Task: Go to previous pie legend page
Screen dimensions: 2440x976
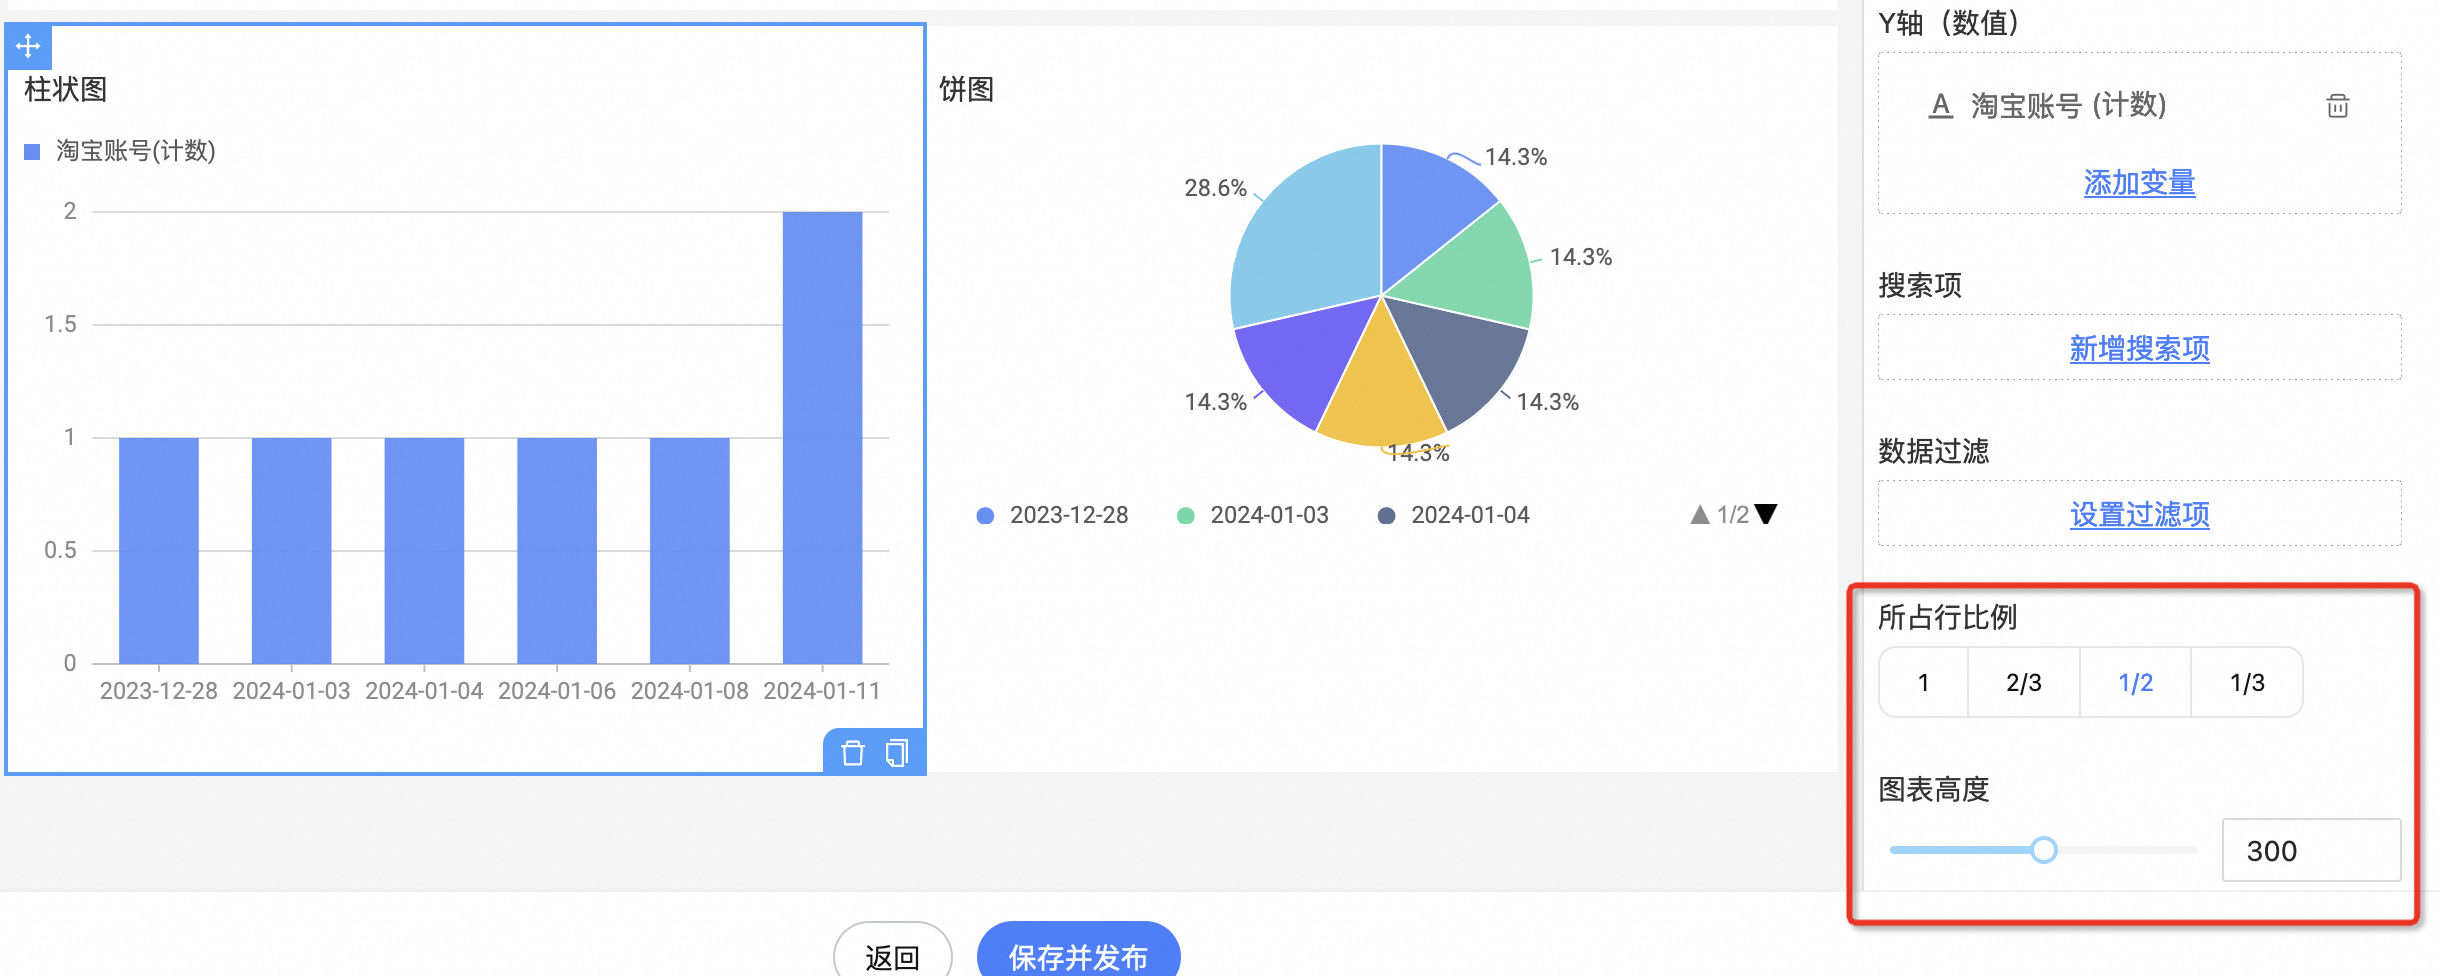Action: (1699, 515)
